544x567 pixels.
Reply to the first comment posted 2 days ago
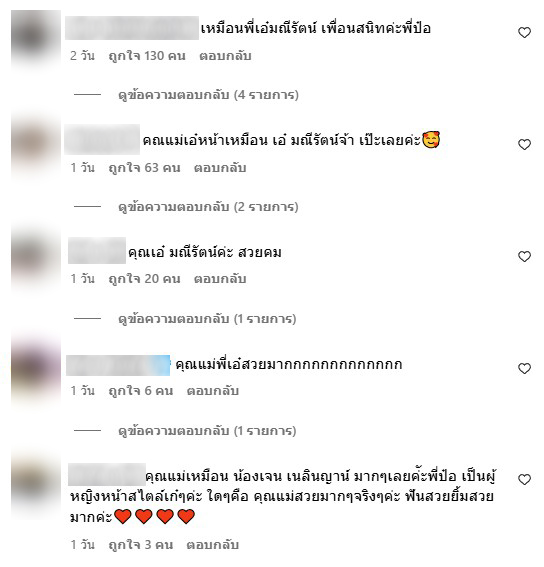tap(225, 56)
